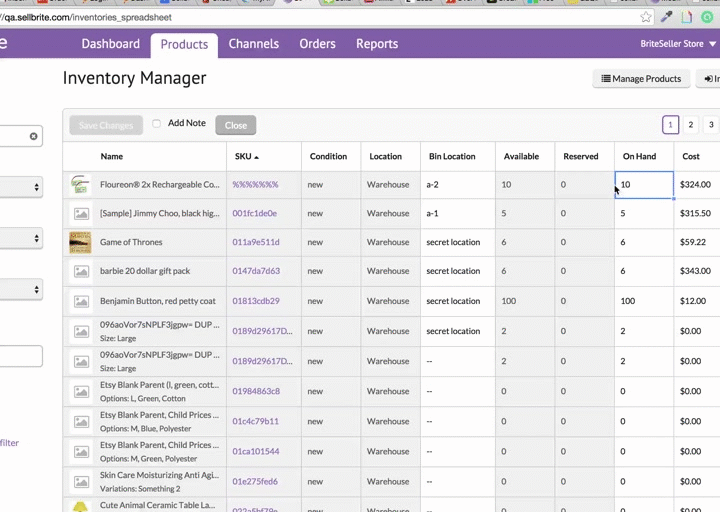Open the Floureon Rechargeable product thumbnail
This screenshot has width=720, height=512.
coord(80,184)
